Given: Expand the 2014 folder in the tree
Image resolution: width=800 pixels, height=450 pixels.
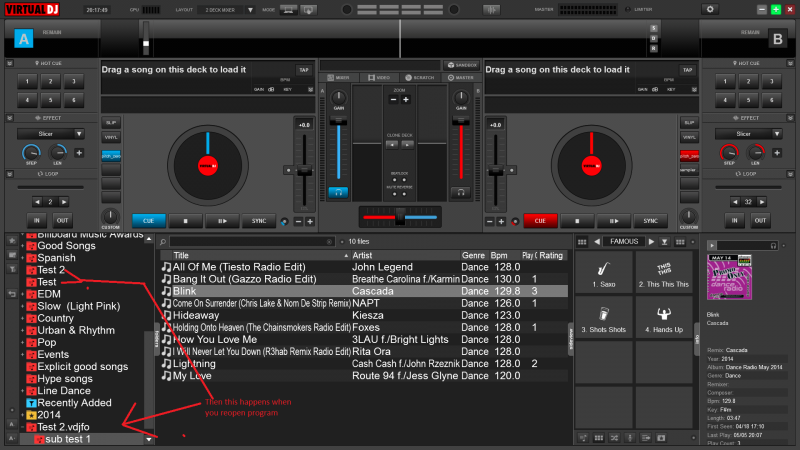Looking at the screenshot, I should (22, 415).
